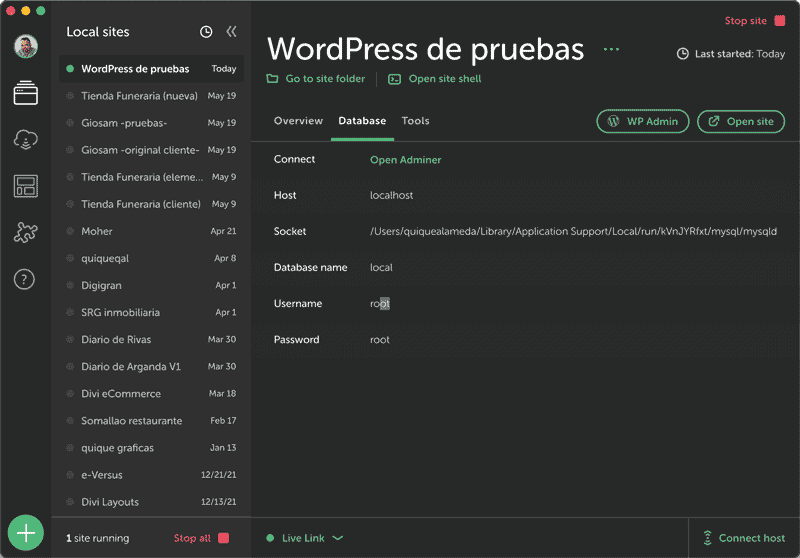The image size is (800, 558).
Task: Click the Open Adminer link
Action: pos(406,160)
